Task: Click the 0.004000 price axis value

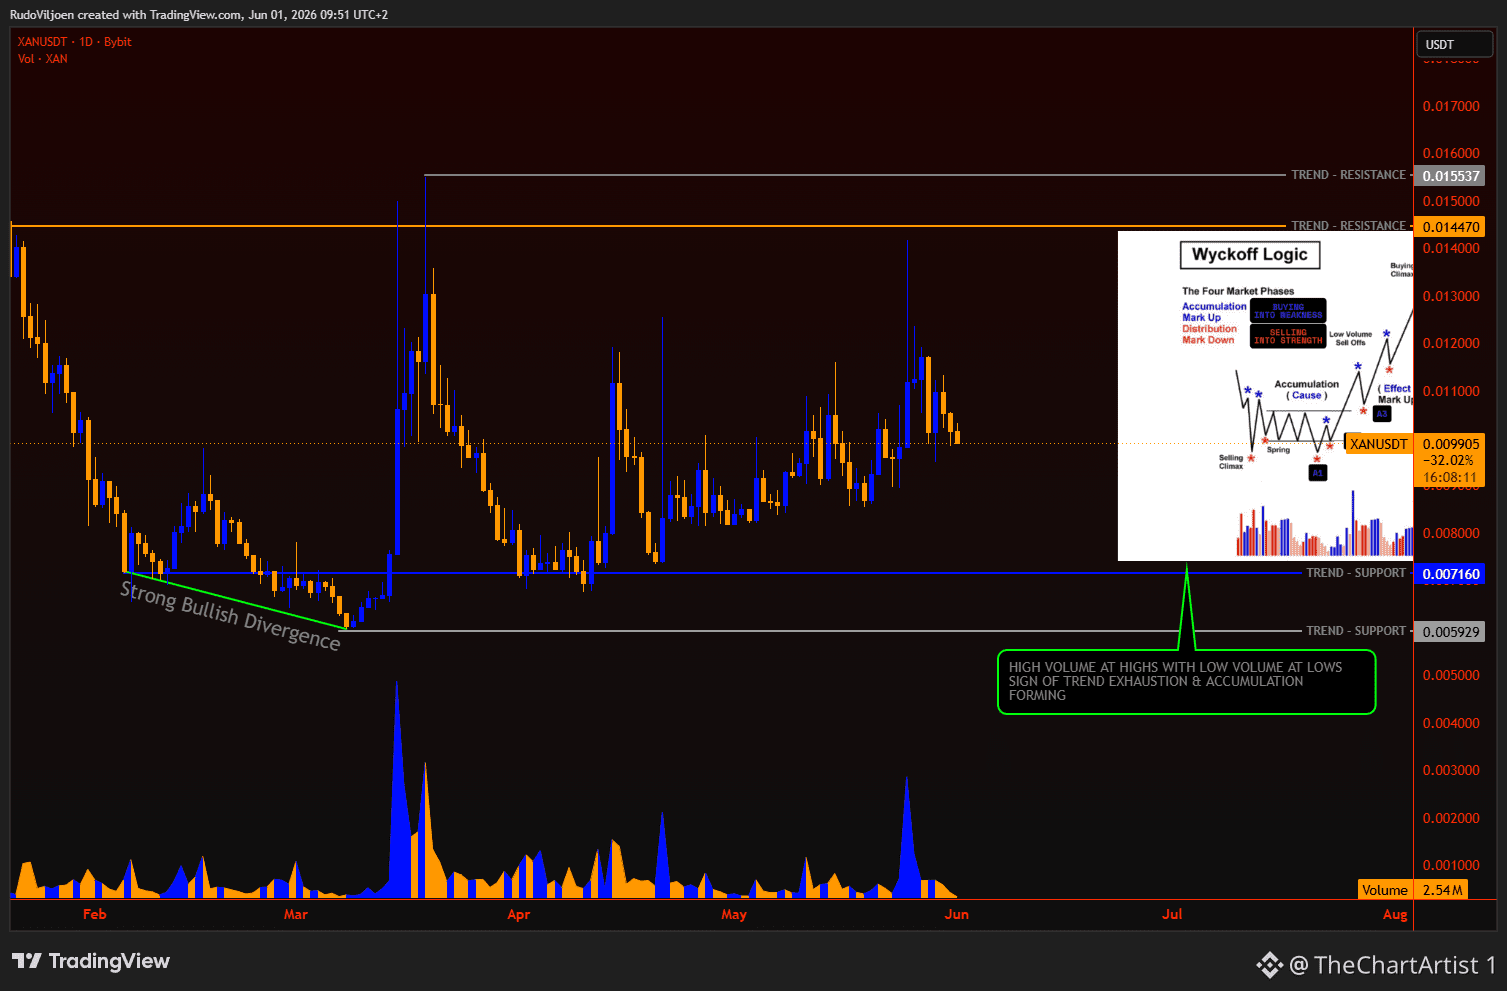Action: coord(1451,723)
